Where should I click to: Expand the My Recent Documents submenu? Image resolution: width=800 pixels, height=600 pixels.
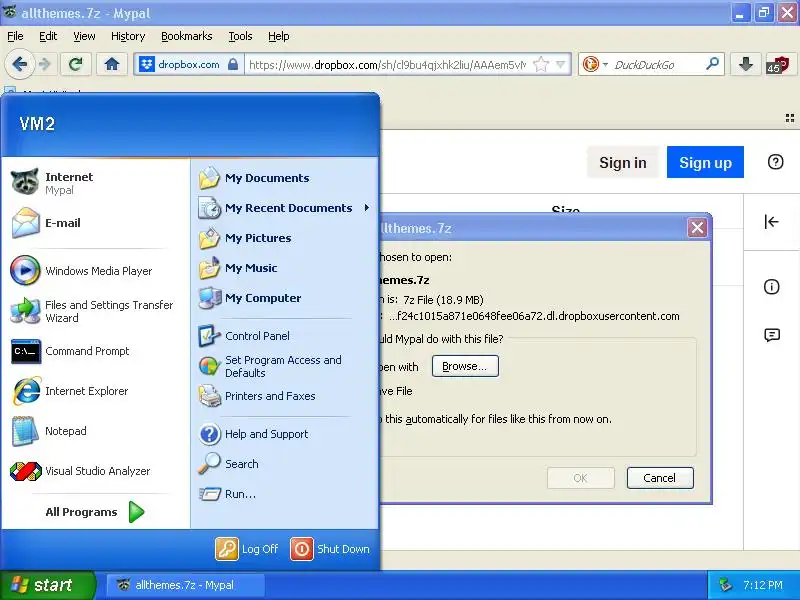[284, 208]
